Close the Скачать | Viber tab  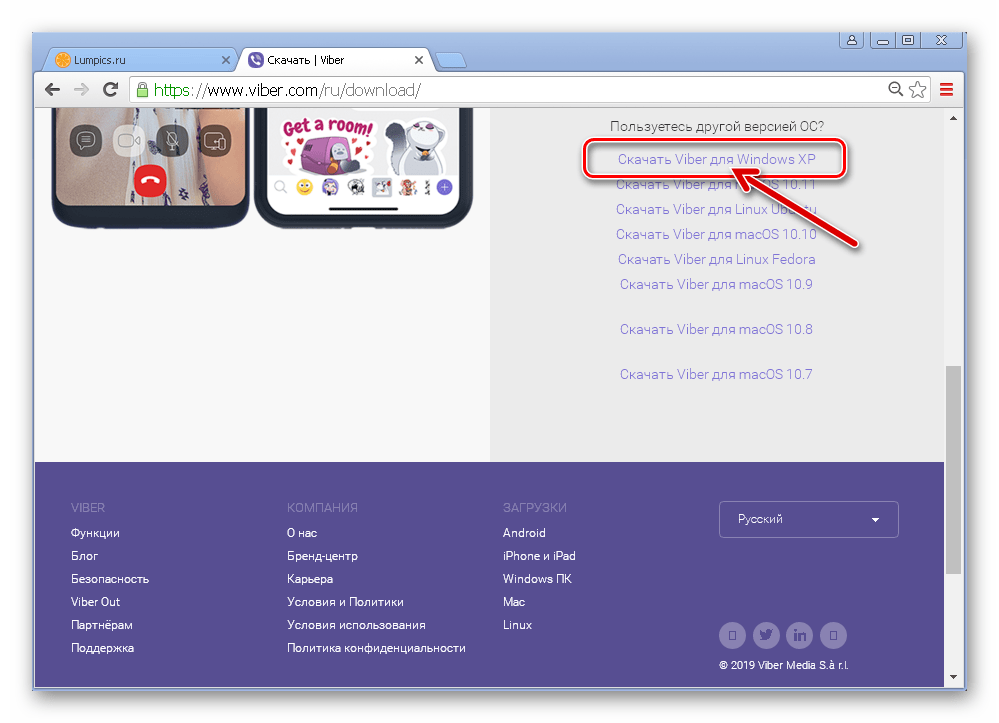coord(419,60)
